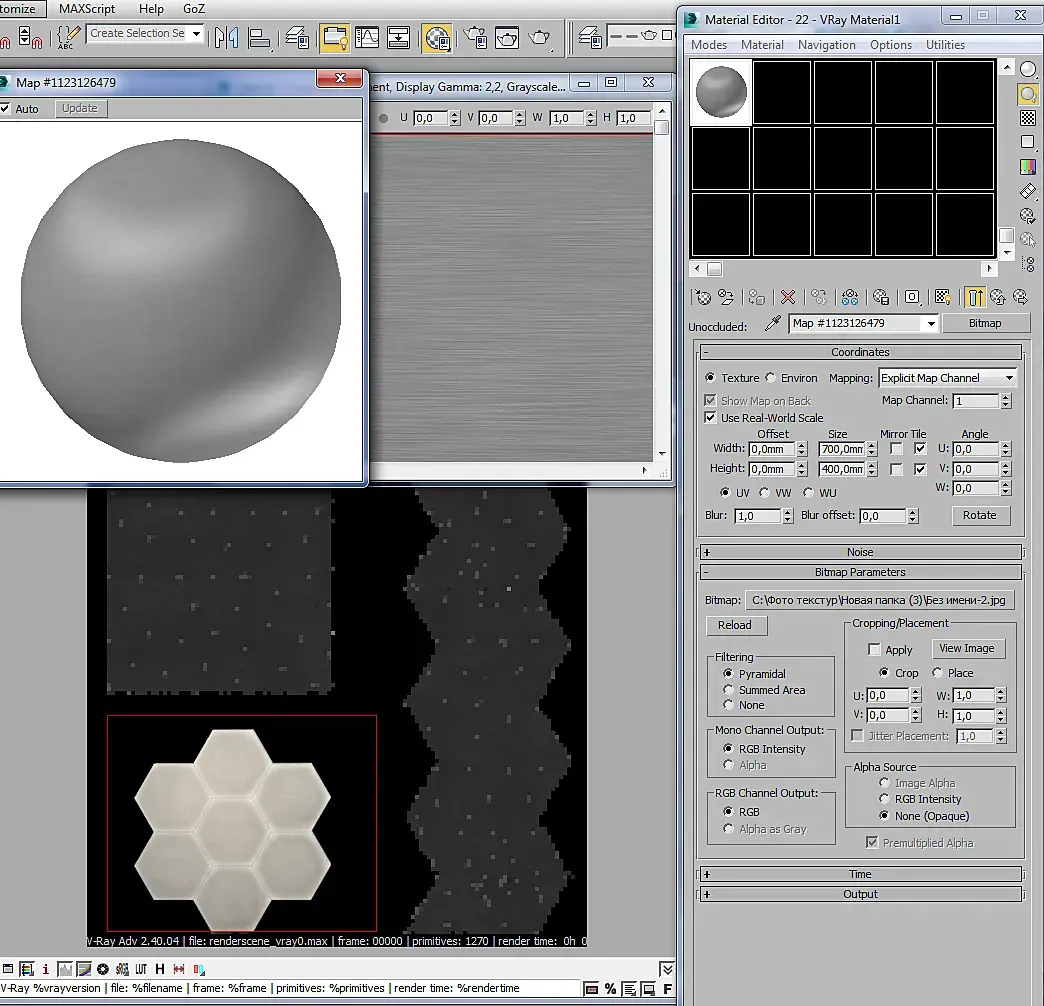Uncheck Use Real-World Scale
Viewport: 1044px width, 1006px height.
[x=711, y=418]
